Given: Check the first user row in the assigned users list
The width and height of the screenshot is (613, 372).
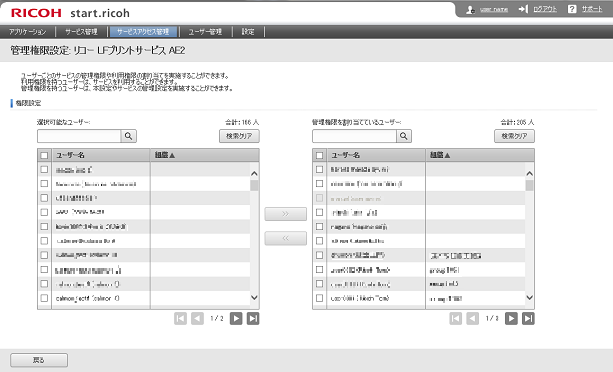Looking at the screenshot, I should point(319,170).
